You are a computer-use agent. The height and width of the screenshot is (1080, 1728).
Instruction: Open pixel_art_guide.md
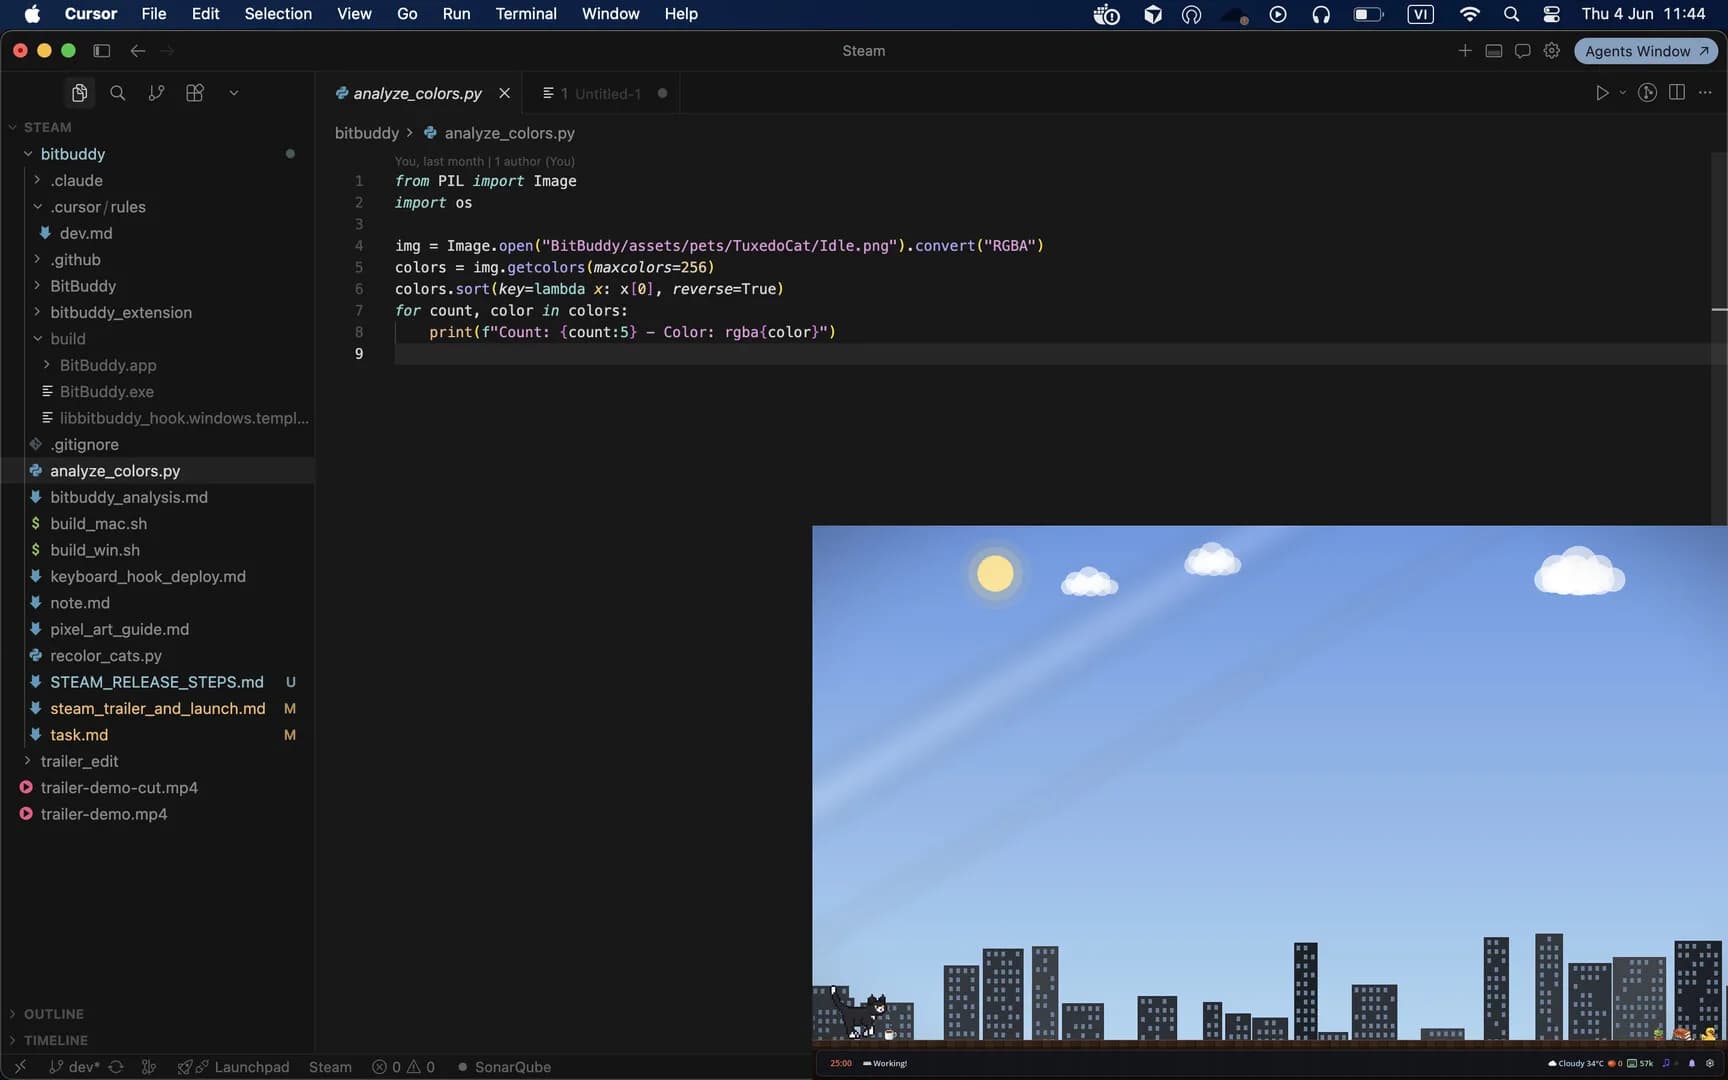point(158,629)
